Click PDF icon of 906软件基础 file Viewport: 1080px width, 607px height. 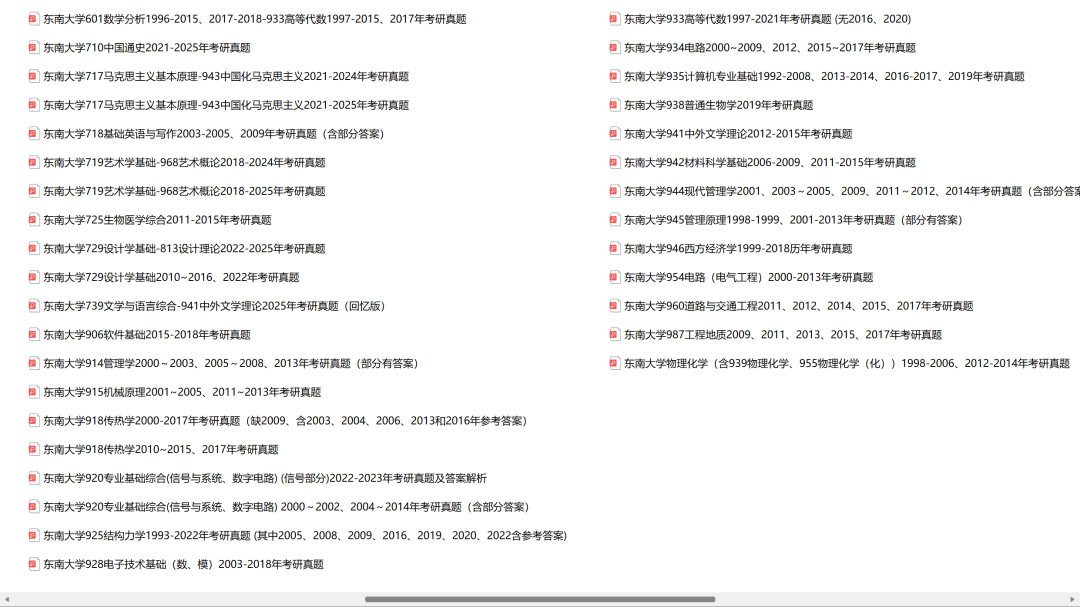33,335
